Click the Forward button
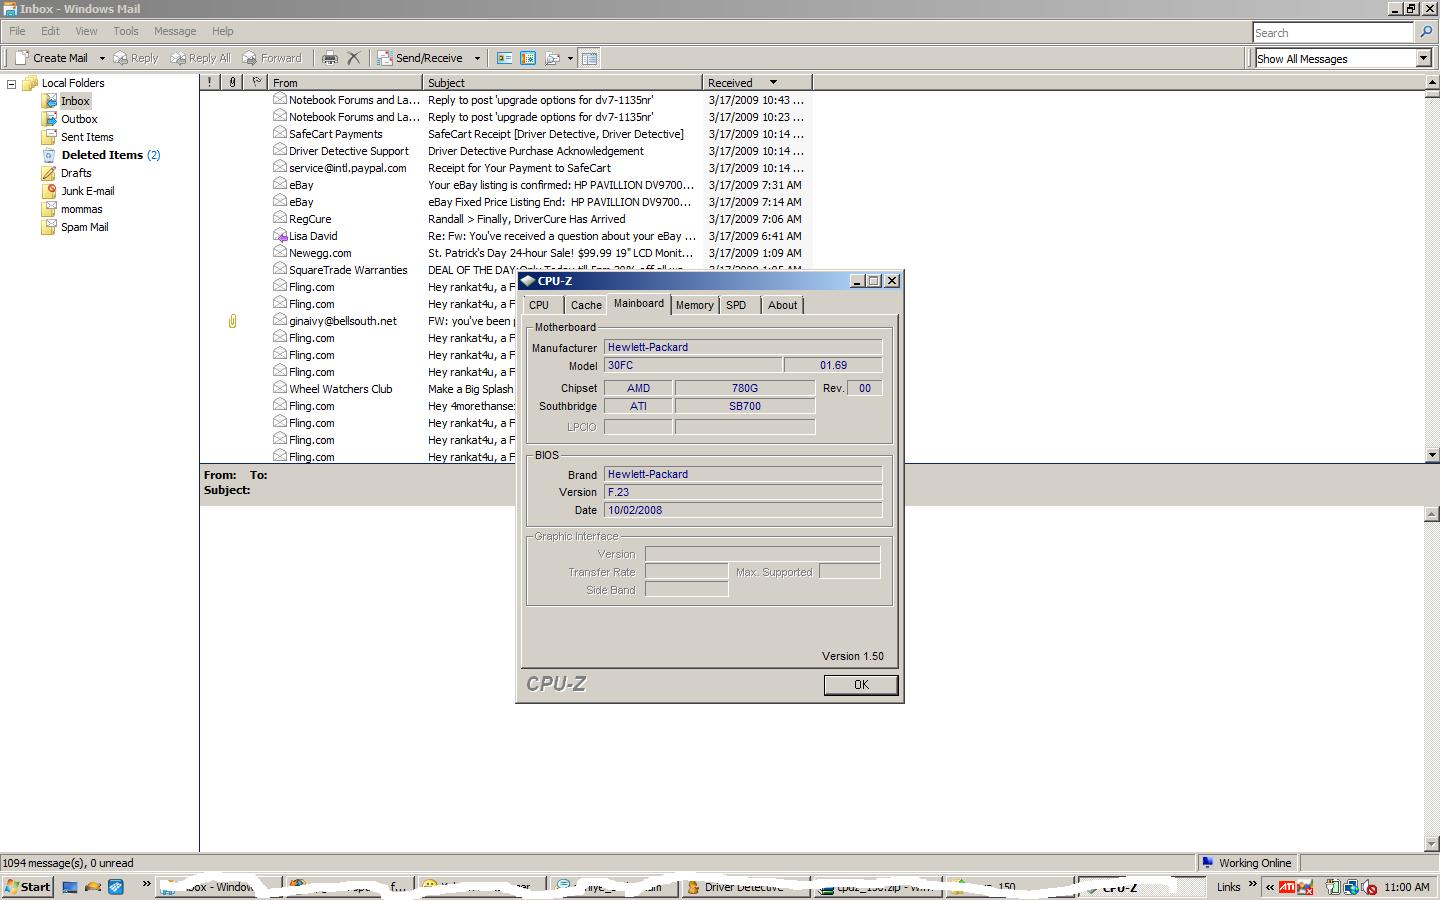The width and height of the screenshot is (1440, 900). coord(272,58)
